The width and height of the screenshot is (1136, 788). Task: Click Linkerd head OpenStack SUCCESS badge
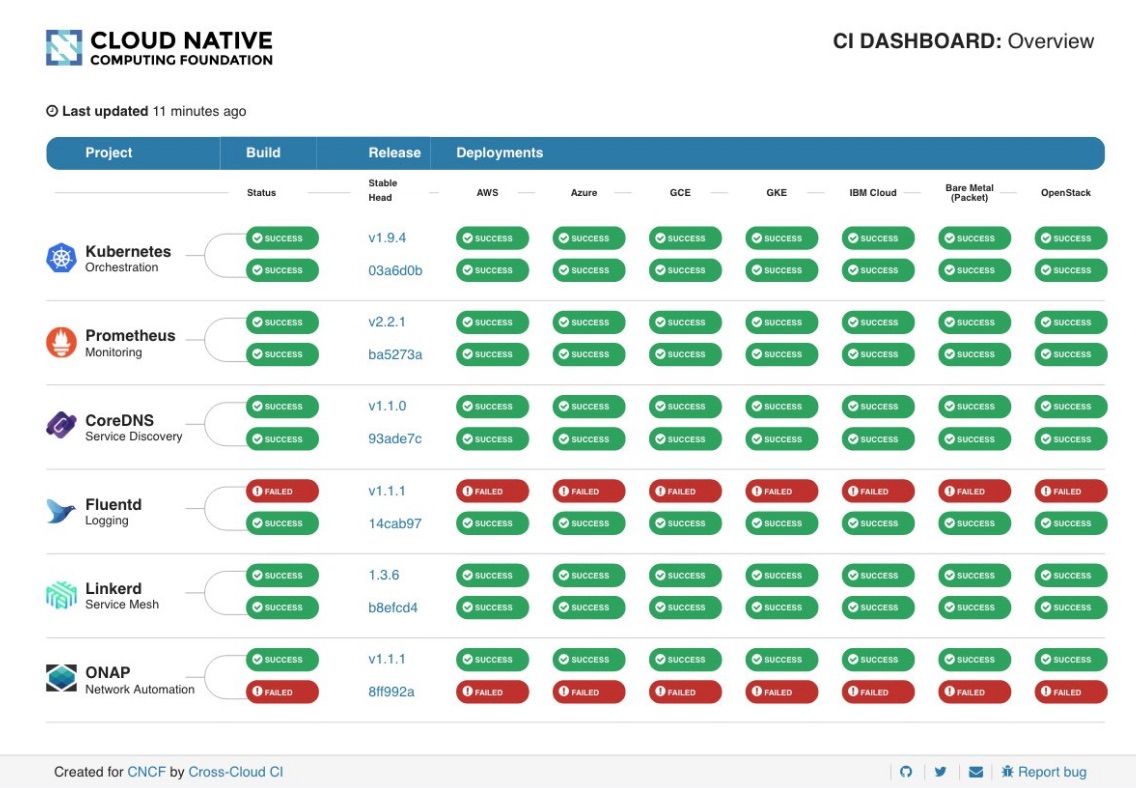[1071, 607]
